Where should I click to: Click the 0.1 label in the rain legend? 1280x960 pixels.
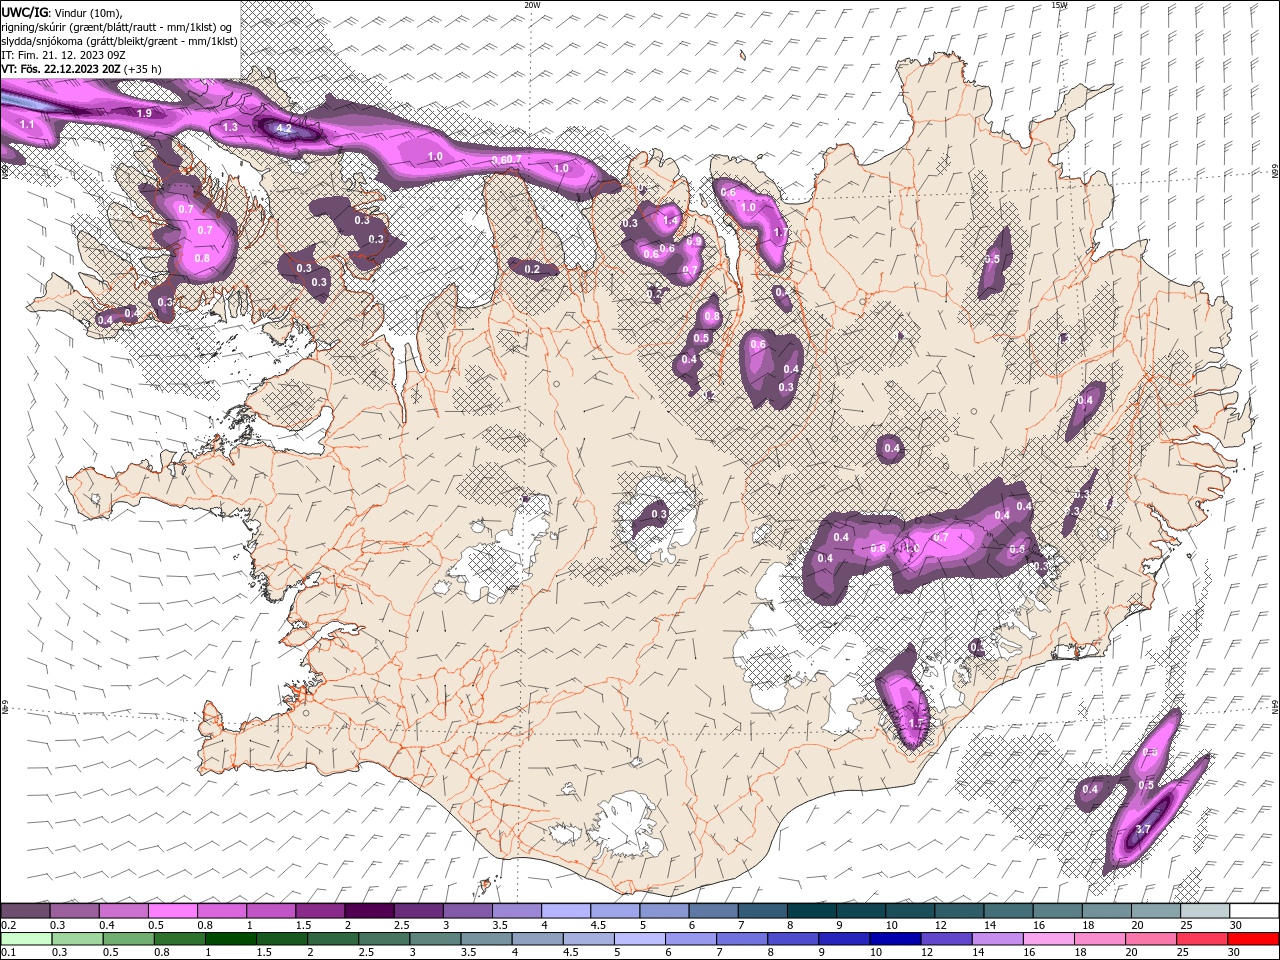[x=8, y=952]
